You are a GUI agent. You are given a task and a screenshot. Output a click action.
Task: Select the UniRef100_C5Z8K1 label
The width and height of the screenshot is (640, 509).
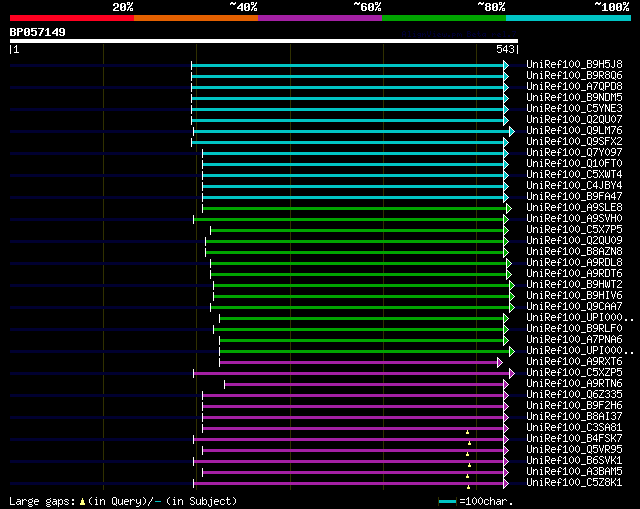coord(574,483)
